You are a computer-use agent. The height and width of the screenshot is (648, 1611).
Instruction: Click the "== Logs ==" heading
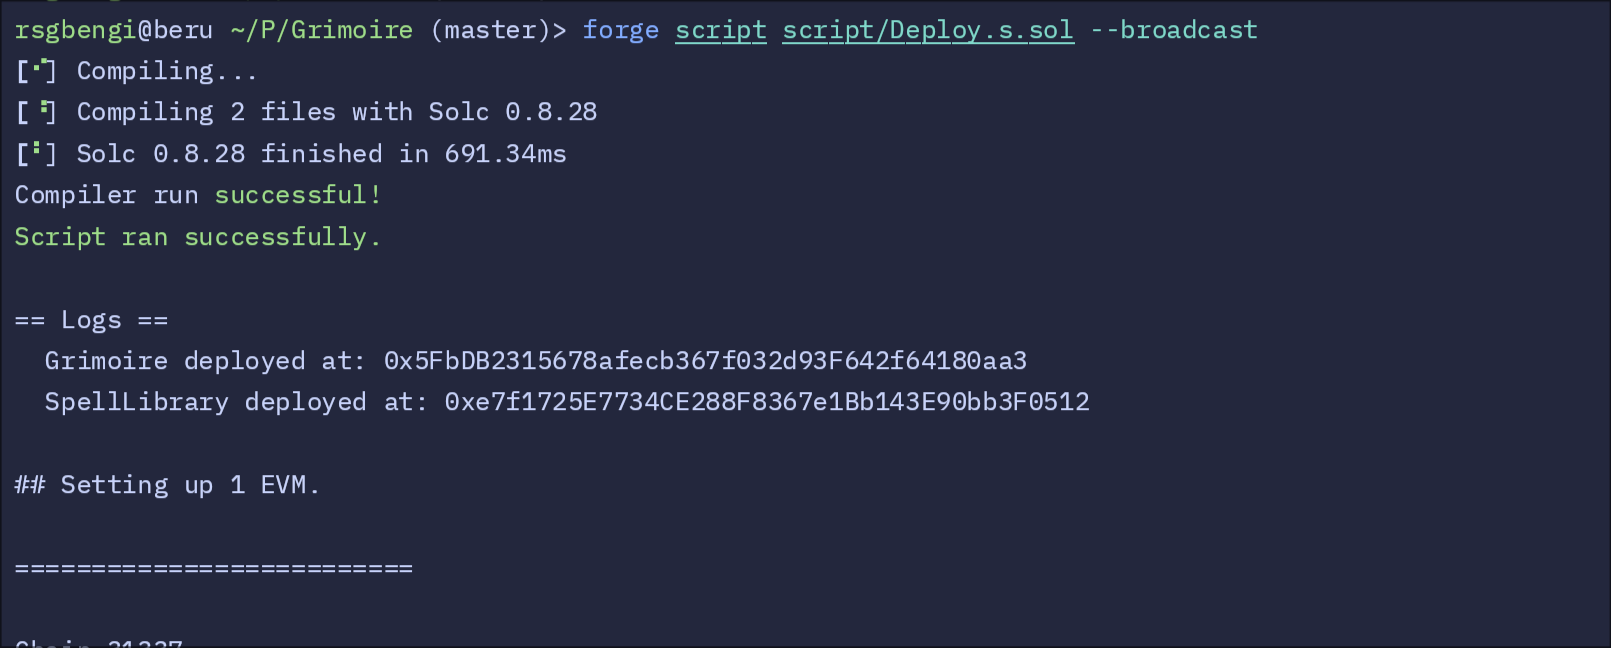point(91,320)
